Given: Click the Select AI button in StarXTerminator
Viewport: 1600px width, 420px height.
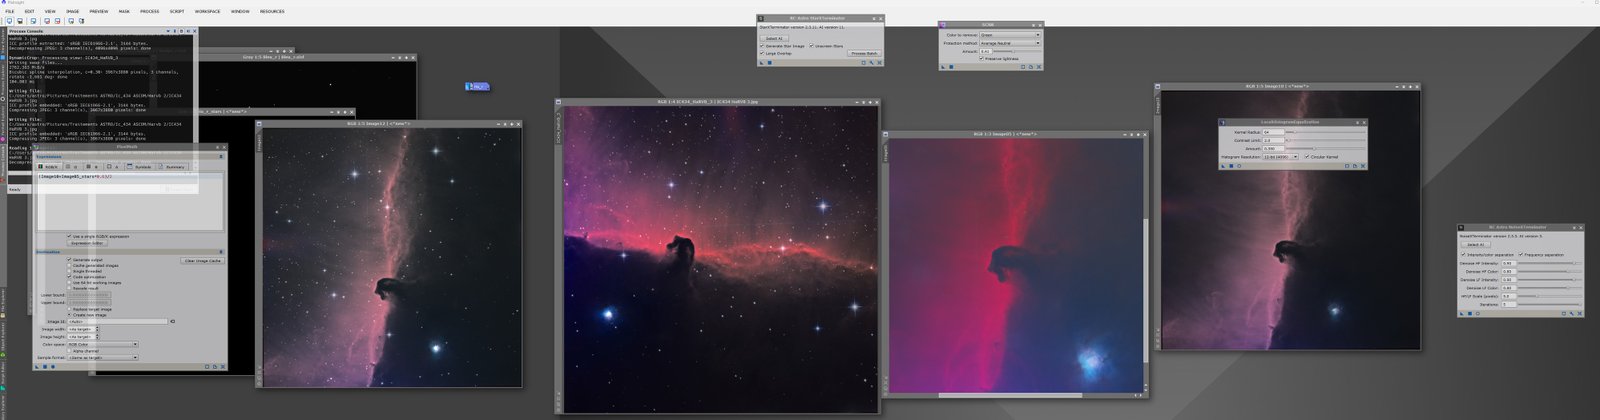Looking at the screenshot, I should [774, 38].
